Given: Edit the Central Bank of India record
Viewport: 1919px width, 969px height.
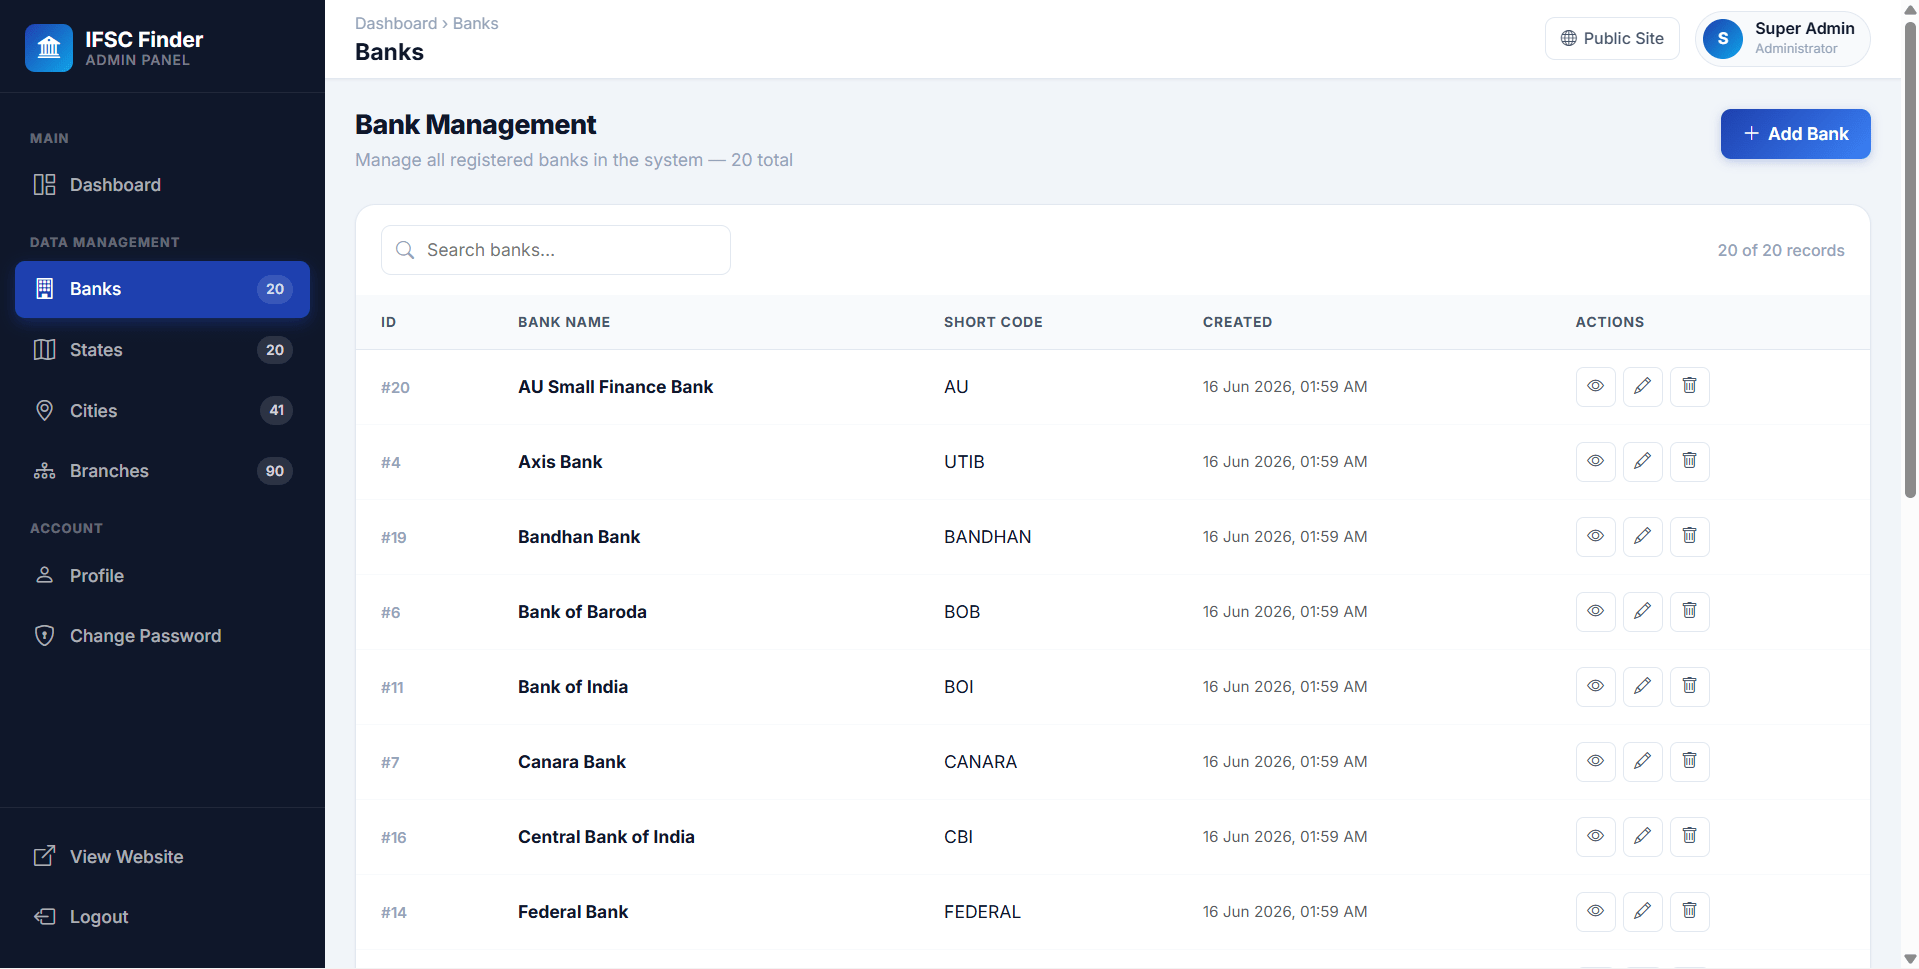Looking at the screenshot, I should tap(1642, 836).
